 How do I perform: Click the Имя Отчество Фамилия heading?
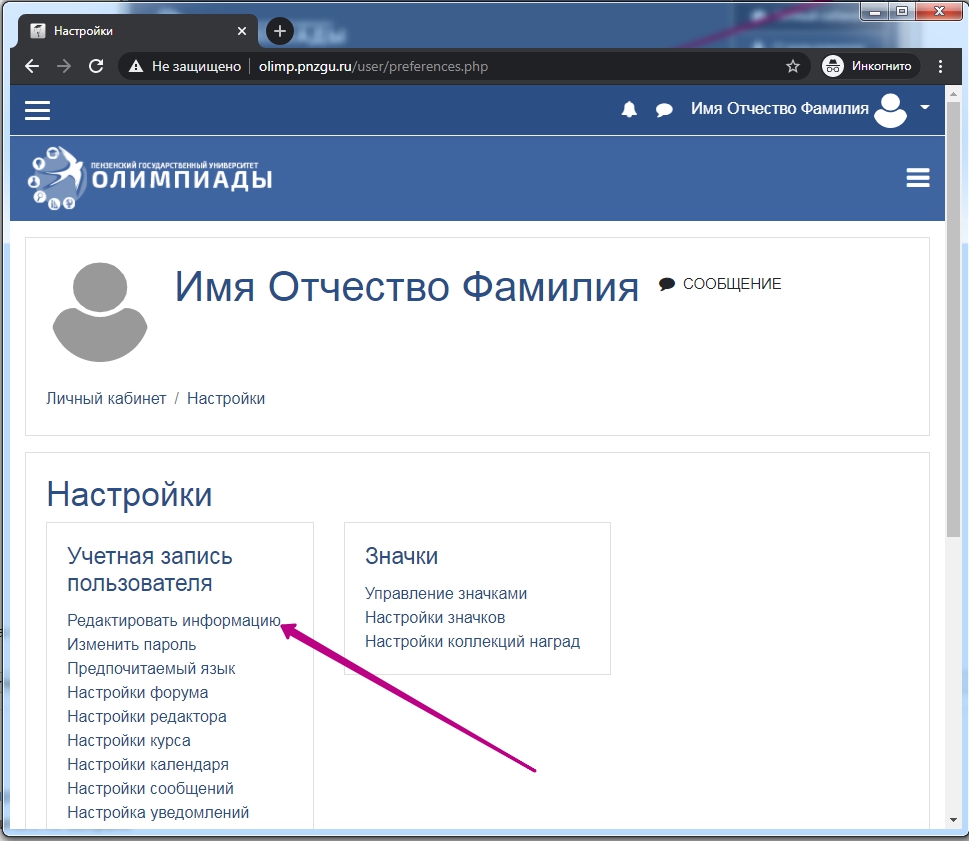(x=407, y=287)
